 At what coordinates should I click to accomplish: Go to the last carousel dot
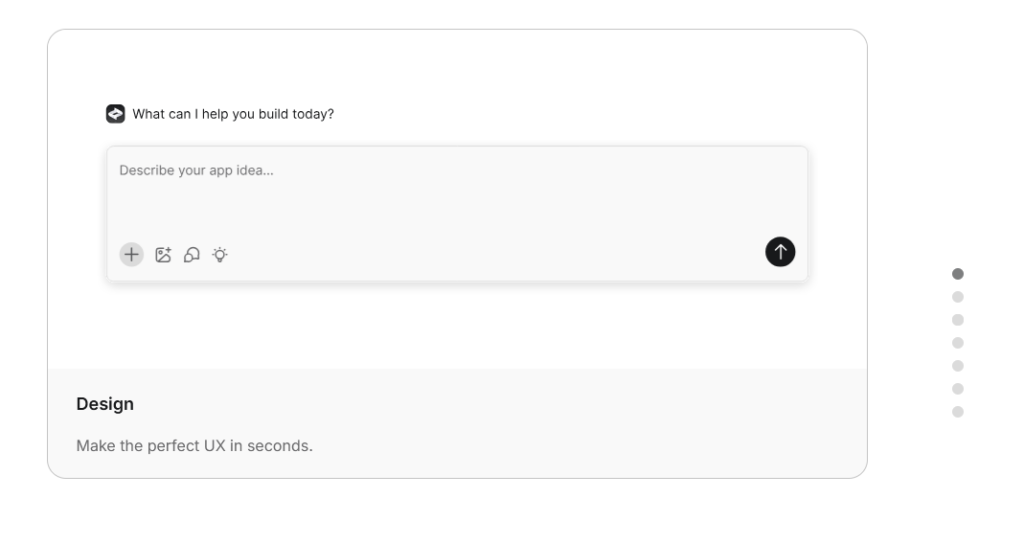[x=957, y=412]
